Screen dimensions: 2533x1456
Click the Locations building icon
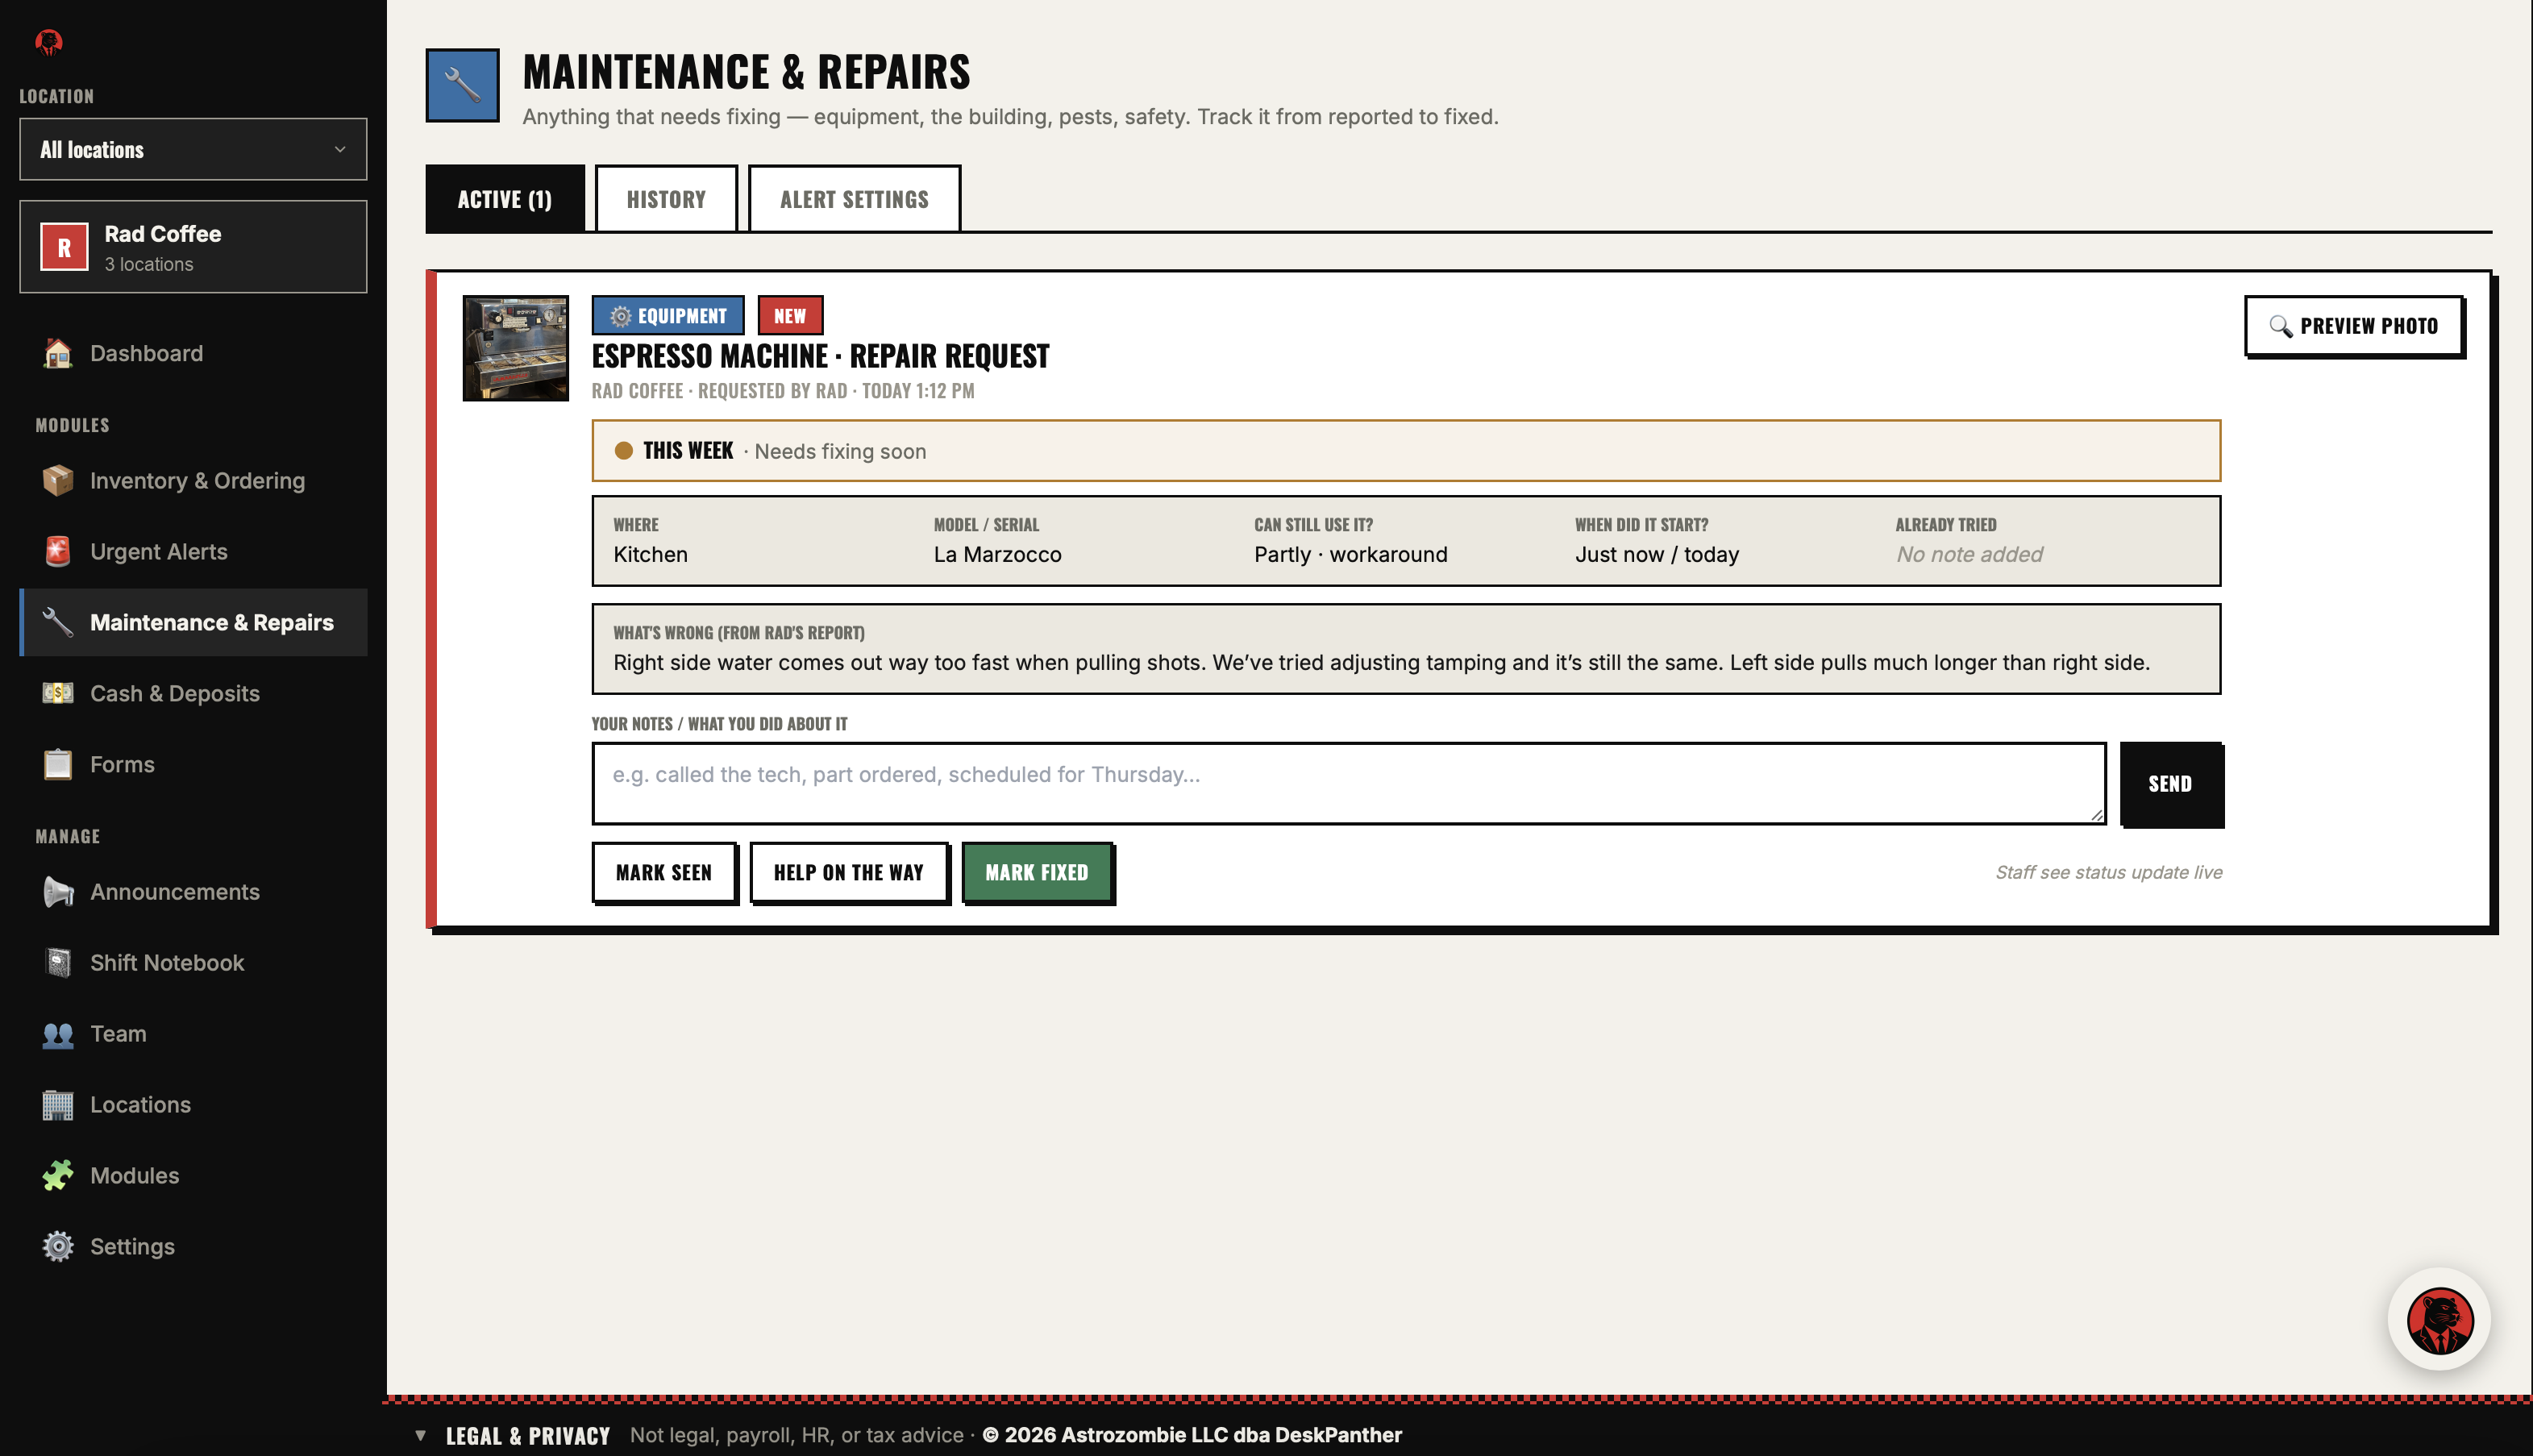pos(58,1105)
